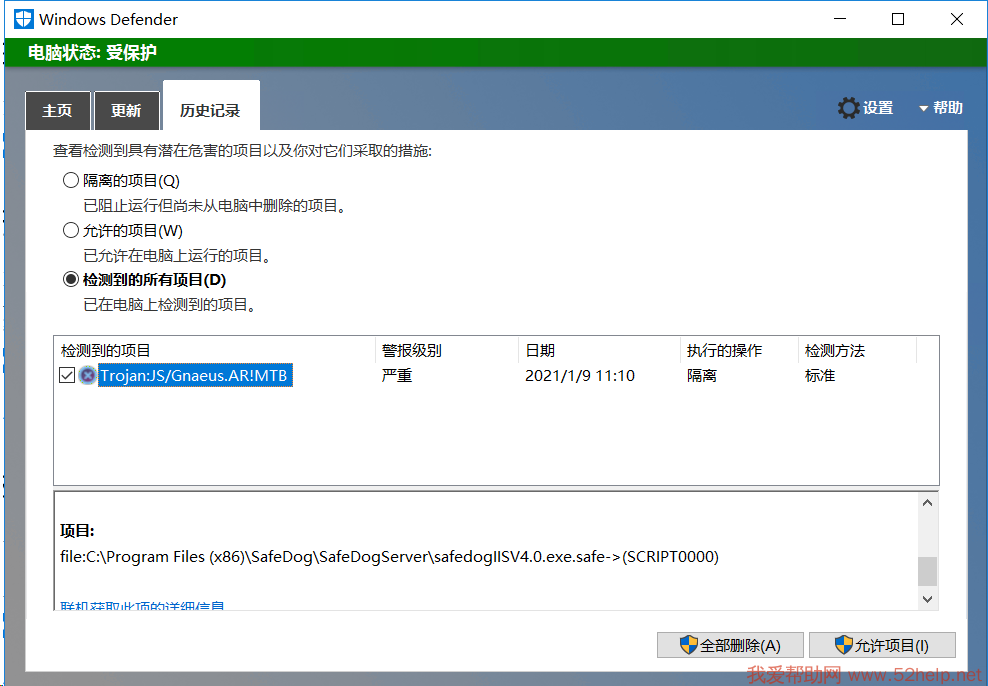This screenshot has height=686, width=988.
Task: Open 联机获取此项的详细信息 link
Action: pyautogui.click(x=142, y=606)
